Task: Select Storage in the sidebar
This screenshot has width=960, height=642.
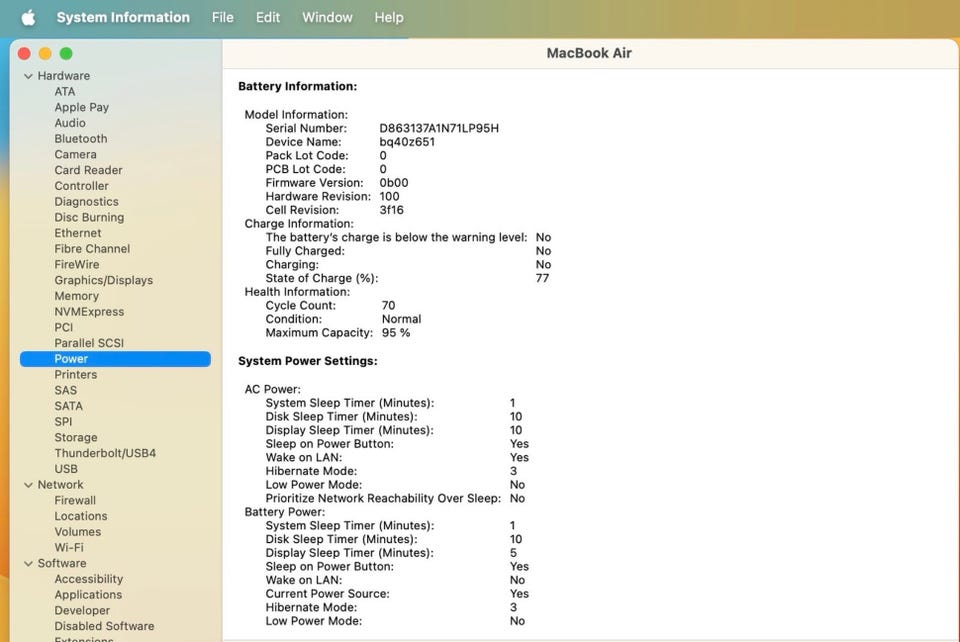Action: click(76, 438)
